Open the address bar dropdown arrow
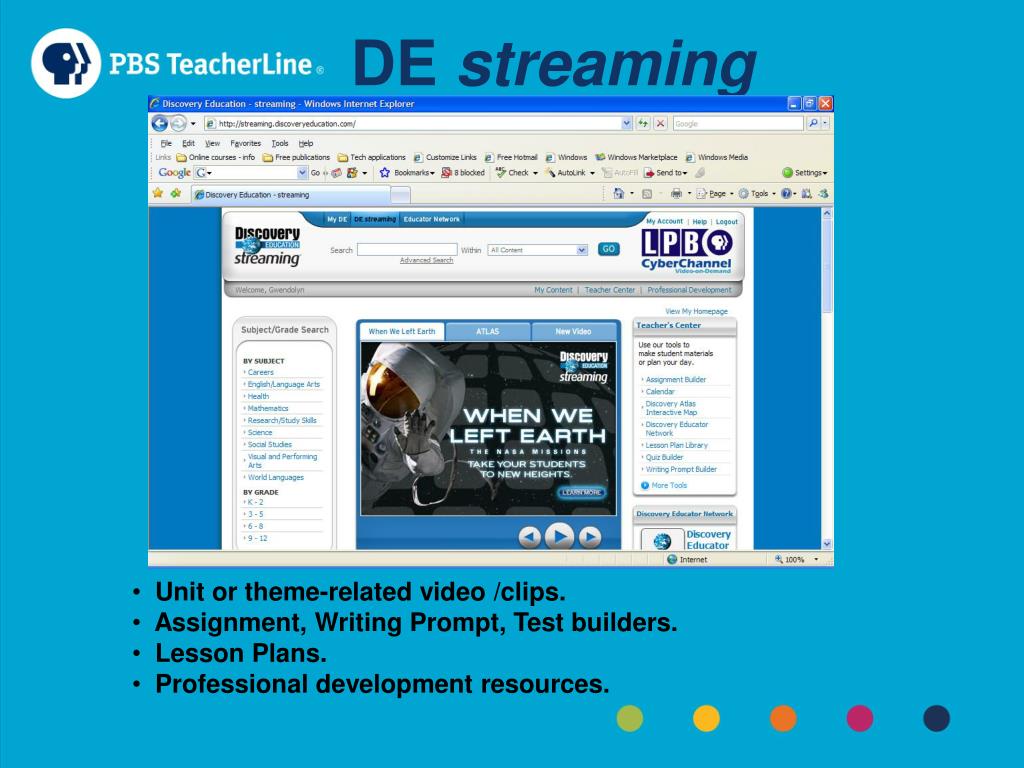 tap(626, 123)
